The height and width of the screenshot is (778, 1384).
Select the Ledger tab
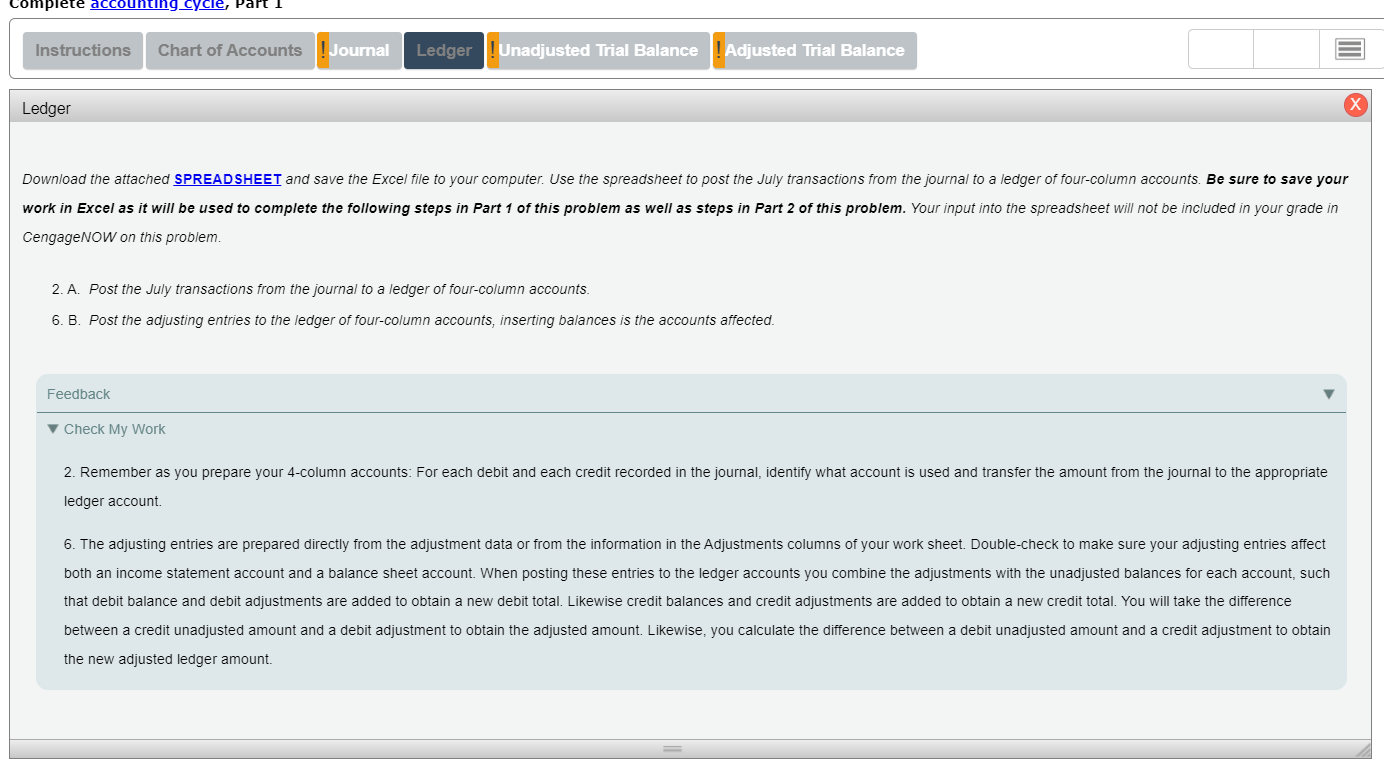(x=443, y=50)
